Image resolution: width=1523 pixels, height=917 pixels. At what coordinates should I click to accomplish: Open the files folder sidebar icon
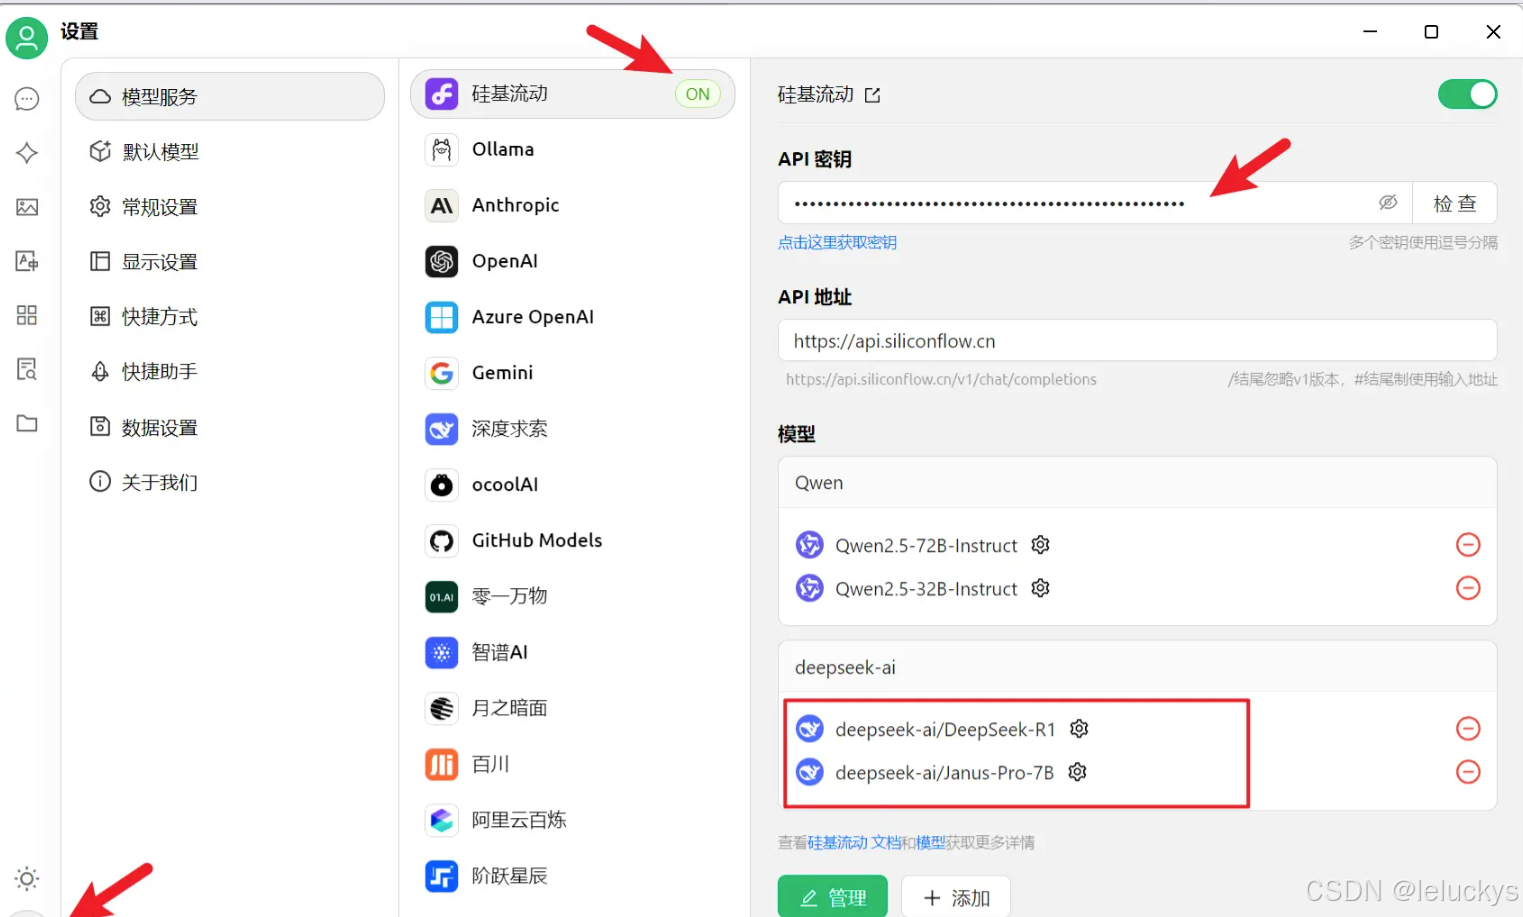pyautogui.click(x=27, y=423)
